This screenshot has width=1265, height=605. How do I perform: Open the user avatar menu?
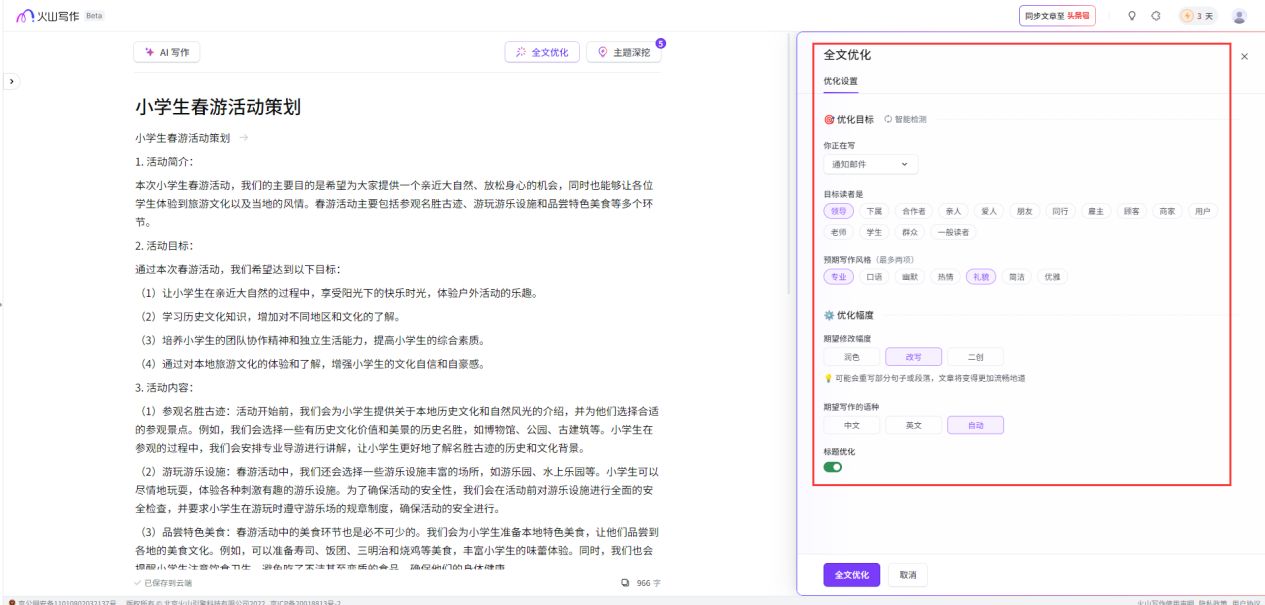tap(1240, 16)
